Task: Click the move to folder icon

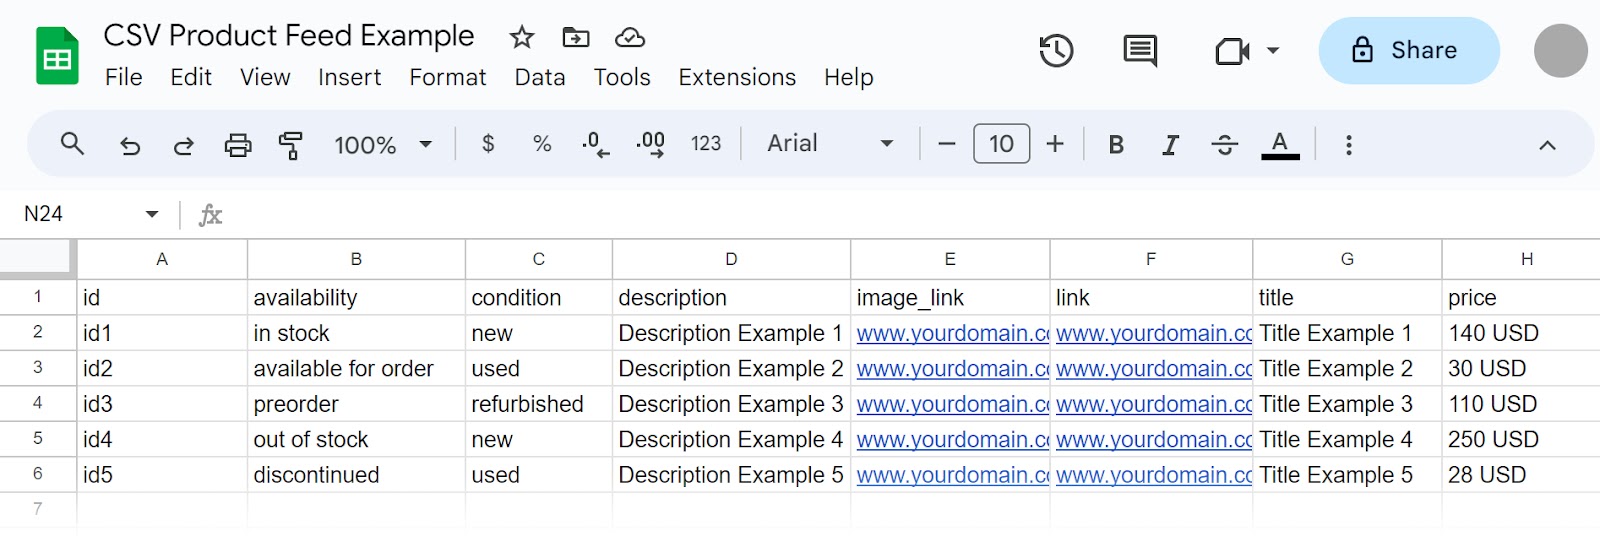Action: (576, 38)
